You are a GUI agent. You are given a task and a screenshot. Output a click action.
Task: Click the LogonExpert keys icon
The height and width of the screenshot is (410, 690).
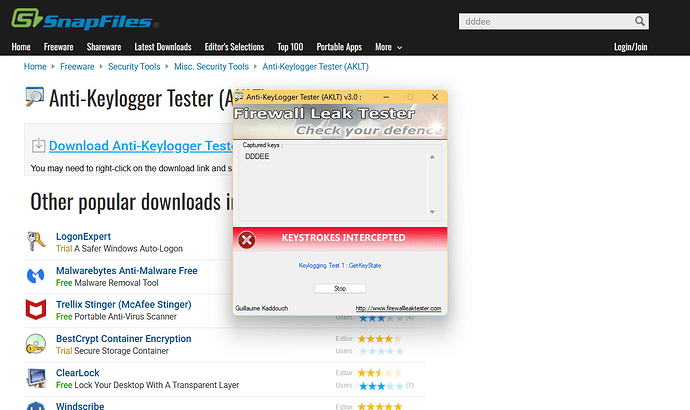35,241
